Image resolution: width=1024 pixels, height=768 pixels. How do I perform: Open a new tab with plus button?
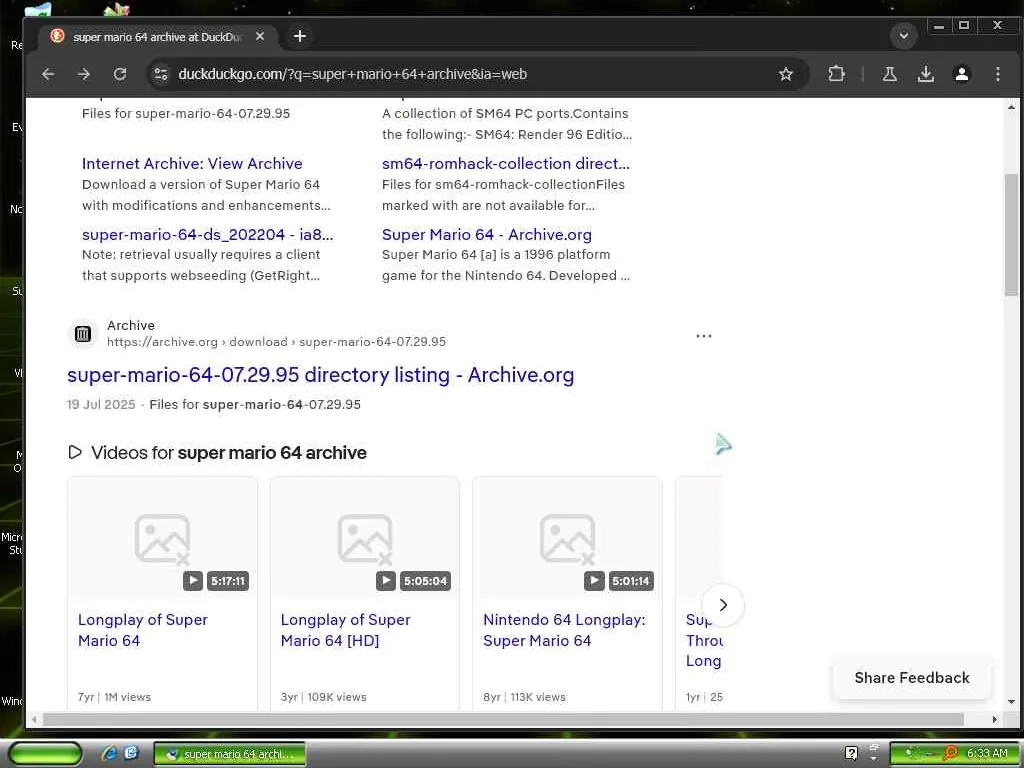(x=300, y=37)
